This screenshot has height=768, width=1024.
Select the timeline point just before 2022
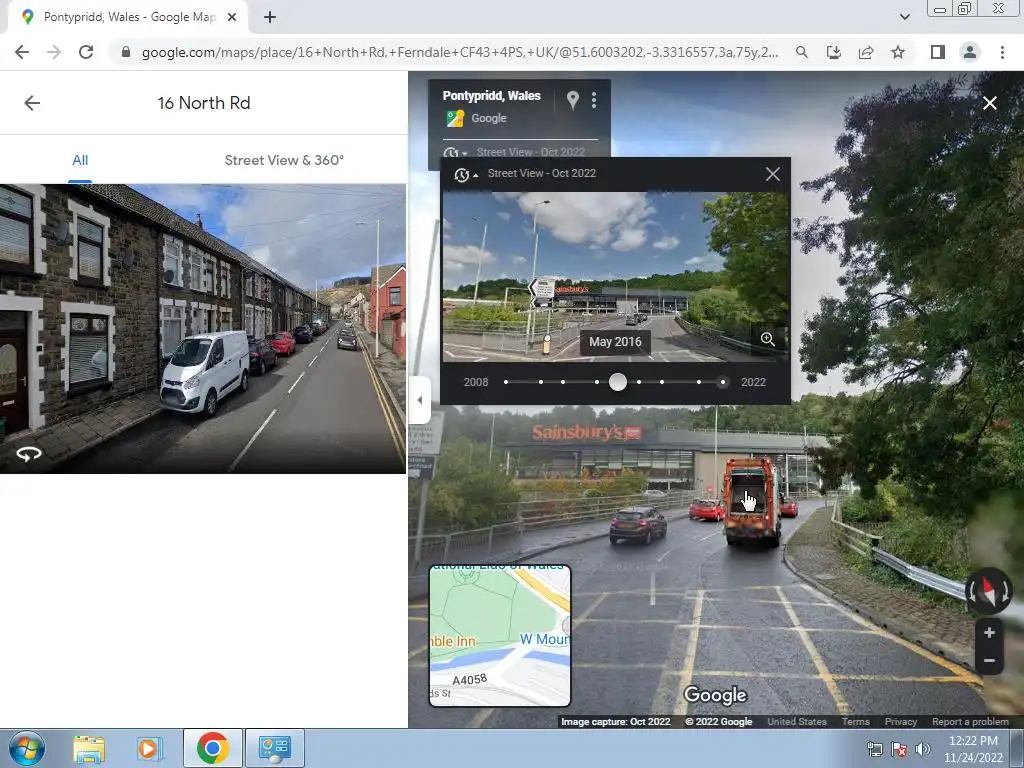pos(699,382)
